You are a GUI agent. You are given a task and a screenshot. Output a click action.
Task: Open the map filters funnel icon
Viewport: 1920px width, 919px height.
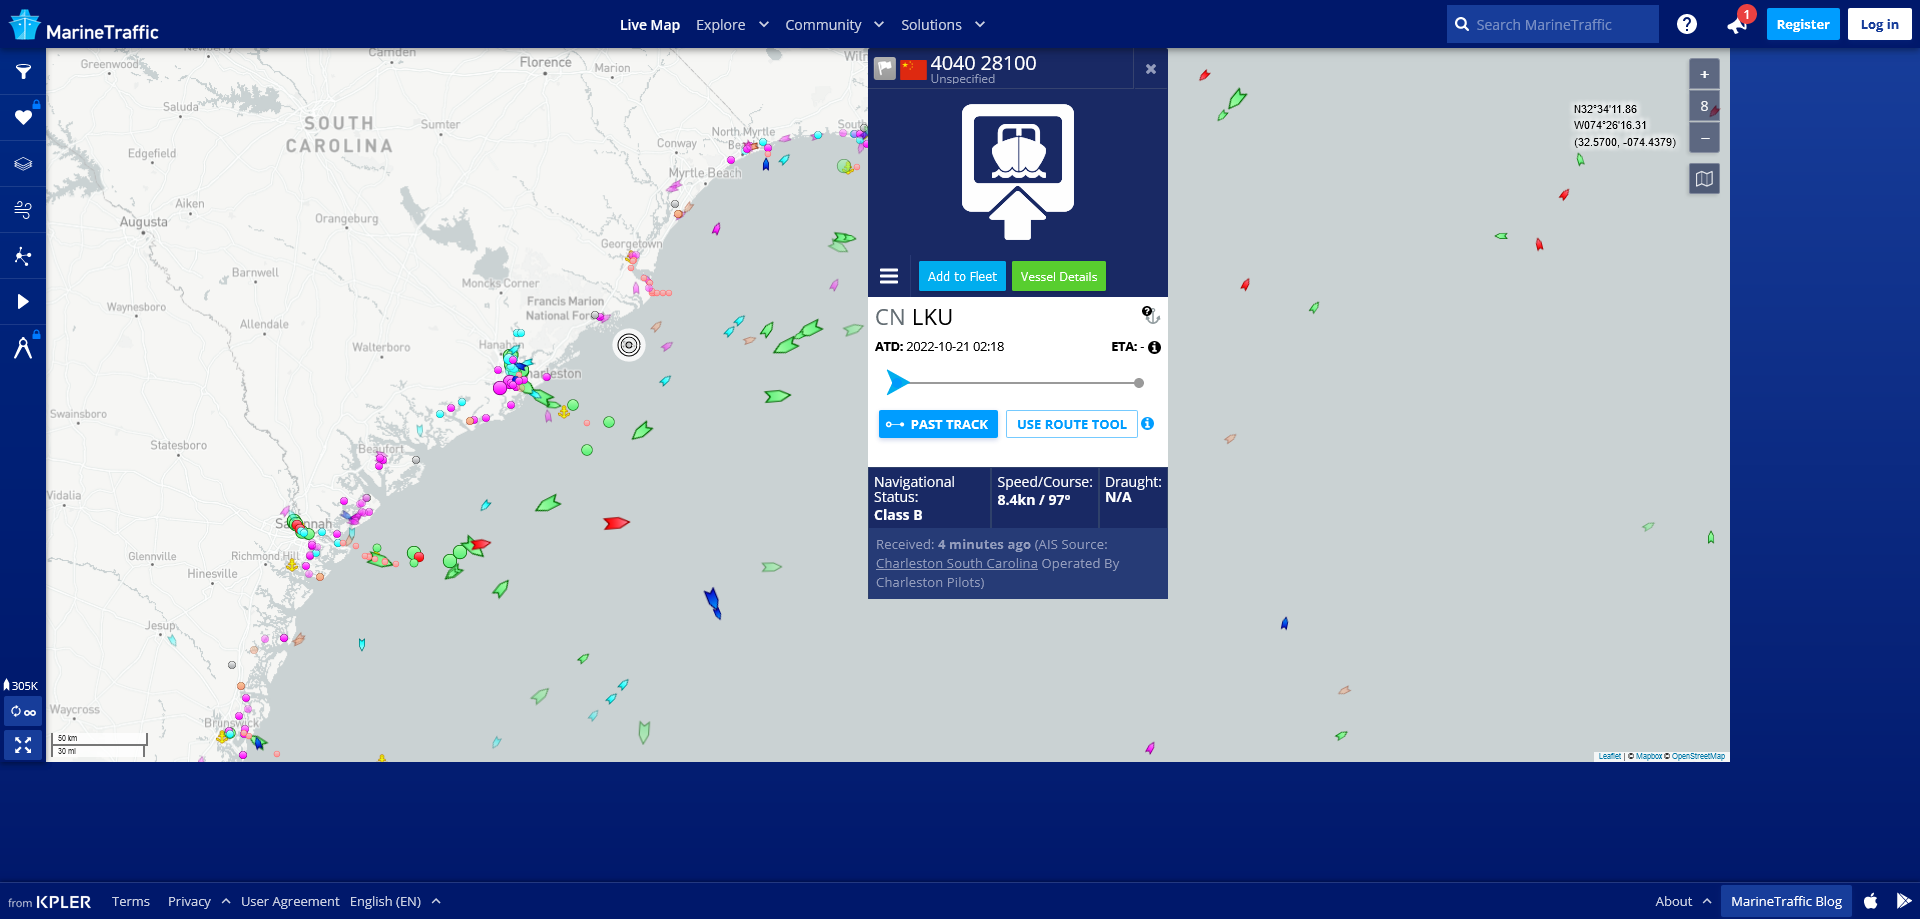pos(23,72)
